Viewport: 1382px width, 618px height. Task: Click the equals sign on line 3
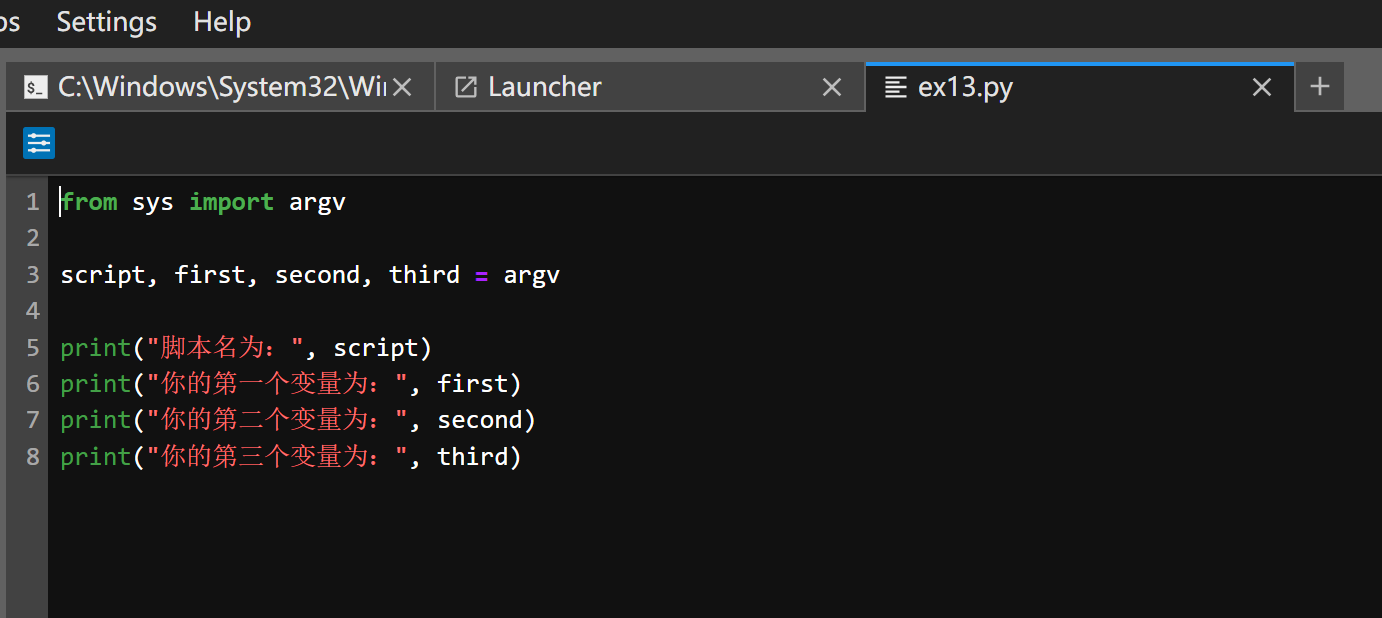pos(481,275)
